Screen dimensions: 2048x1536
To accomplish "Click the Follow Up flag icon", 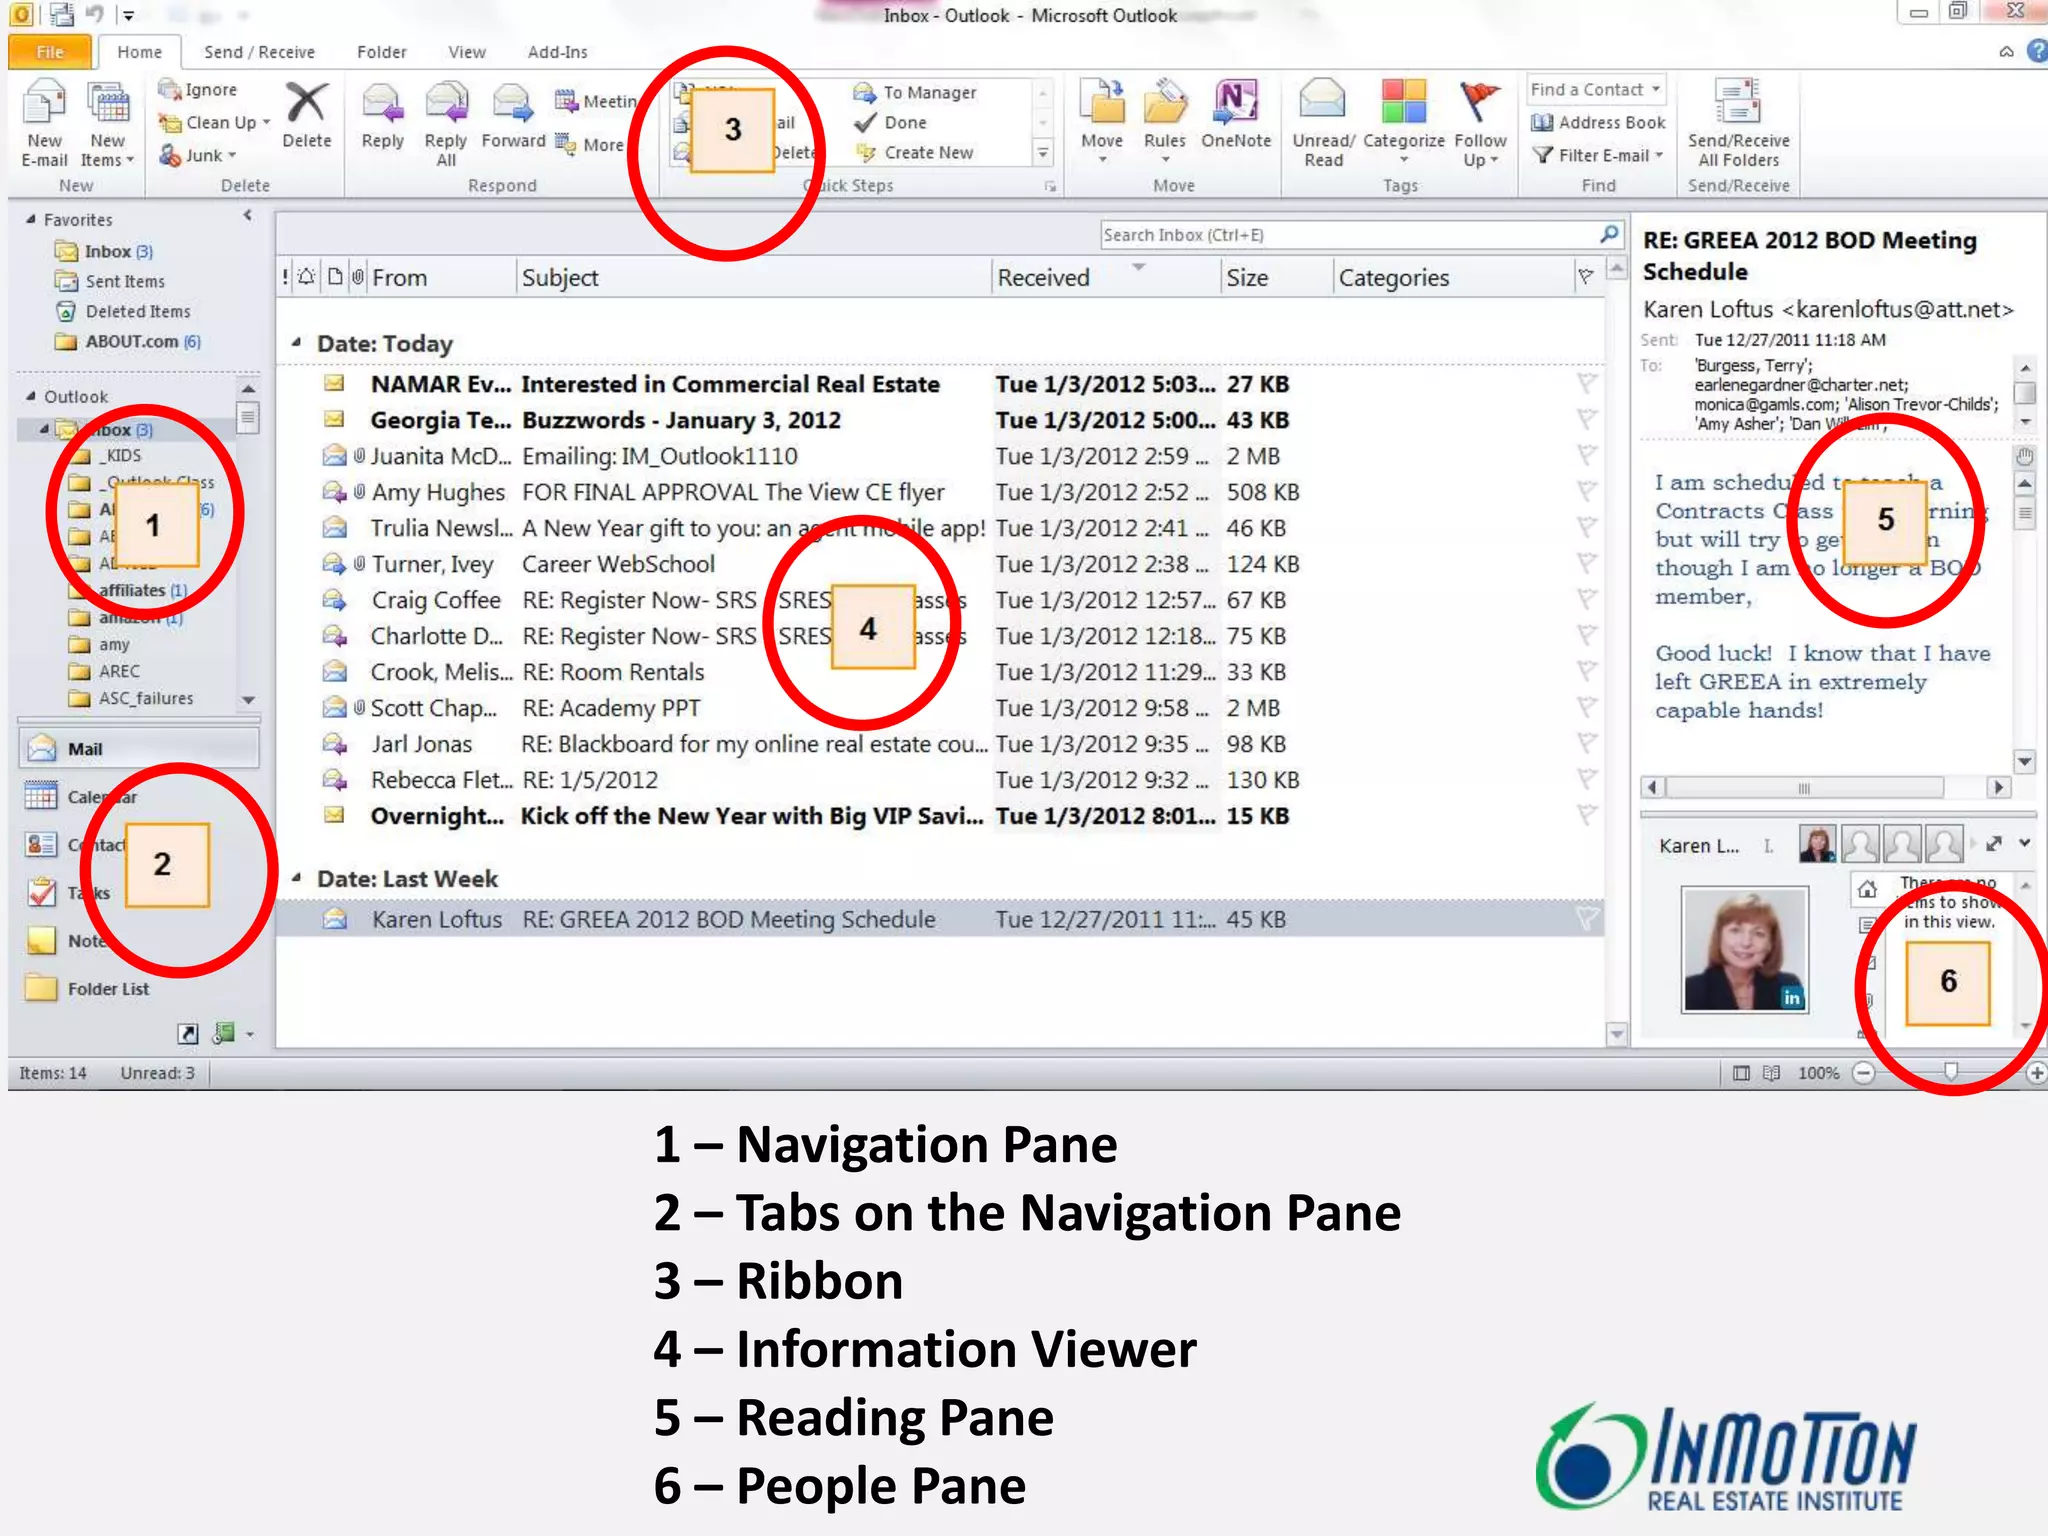I will coord(1480,102).
